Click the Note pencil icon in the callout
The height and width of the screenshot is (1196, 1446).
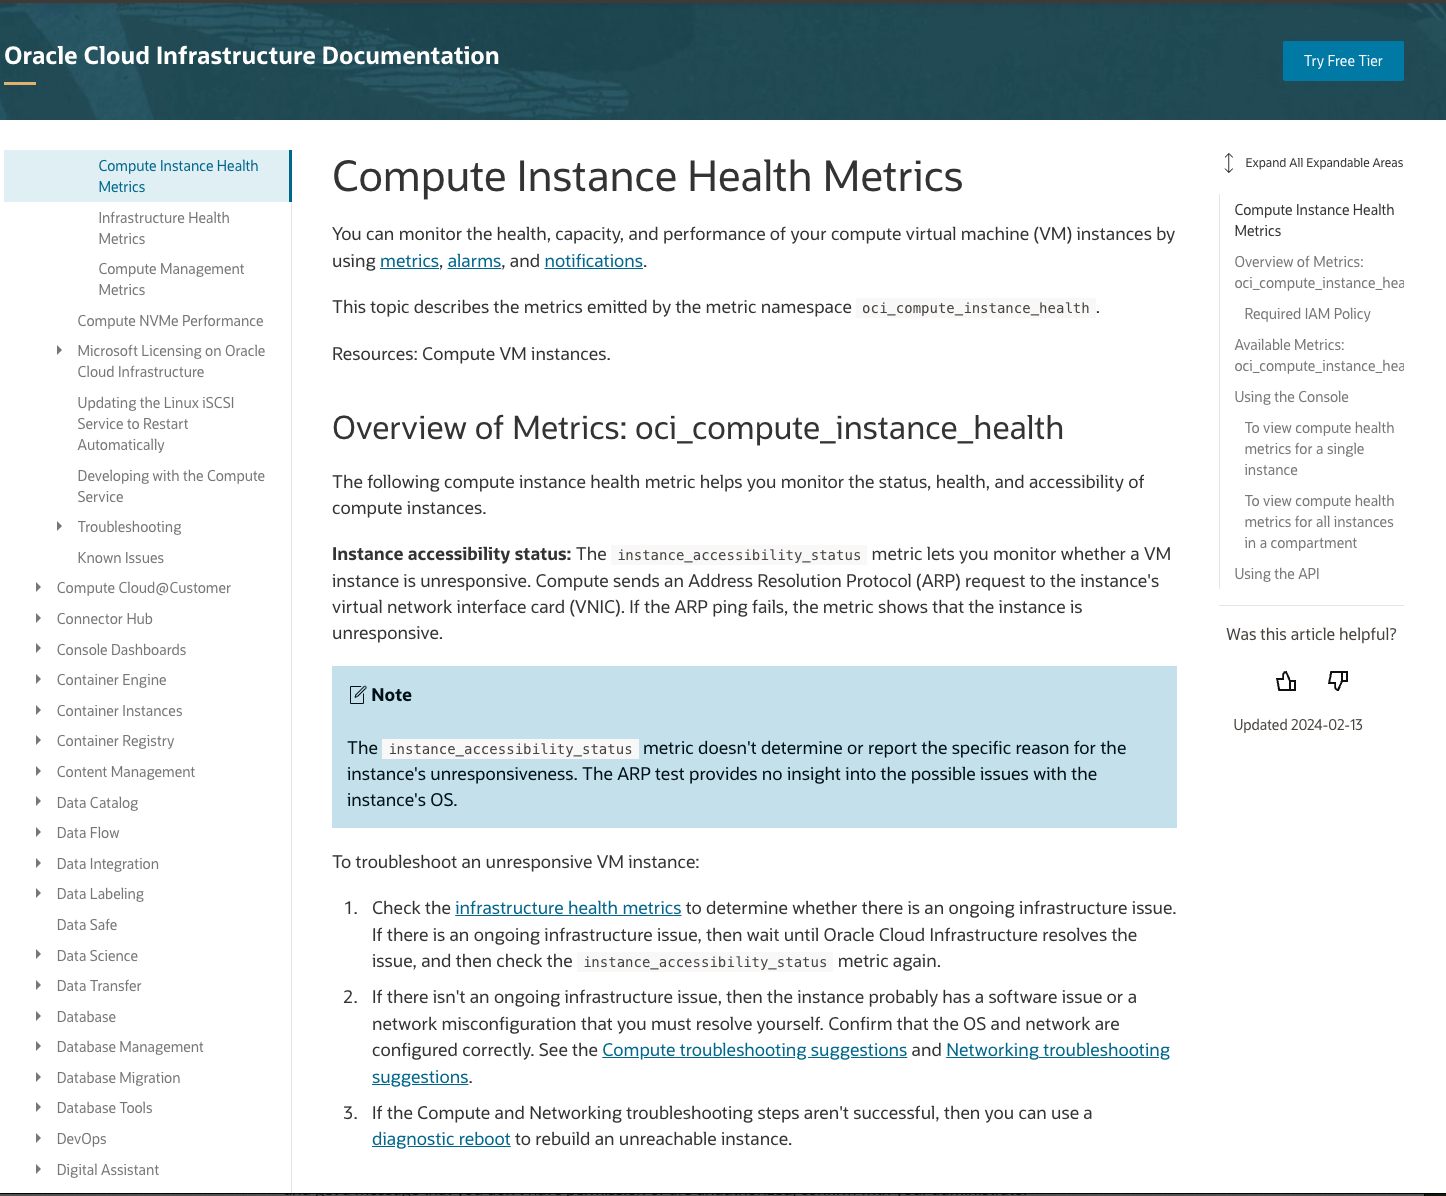[x=357, y=694]
